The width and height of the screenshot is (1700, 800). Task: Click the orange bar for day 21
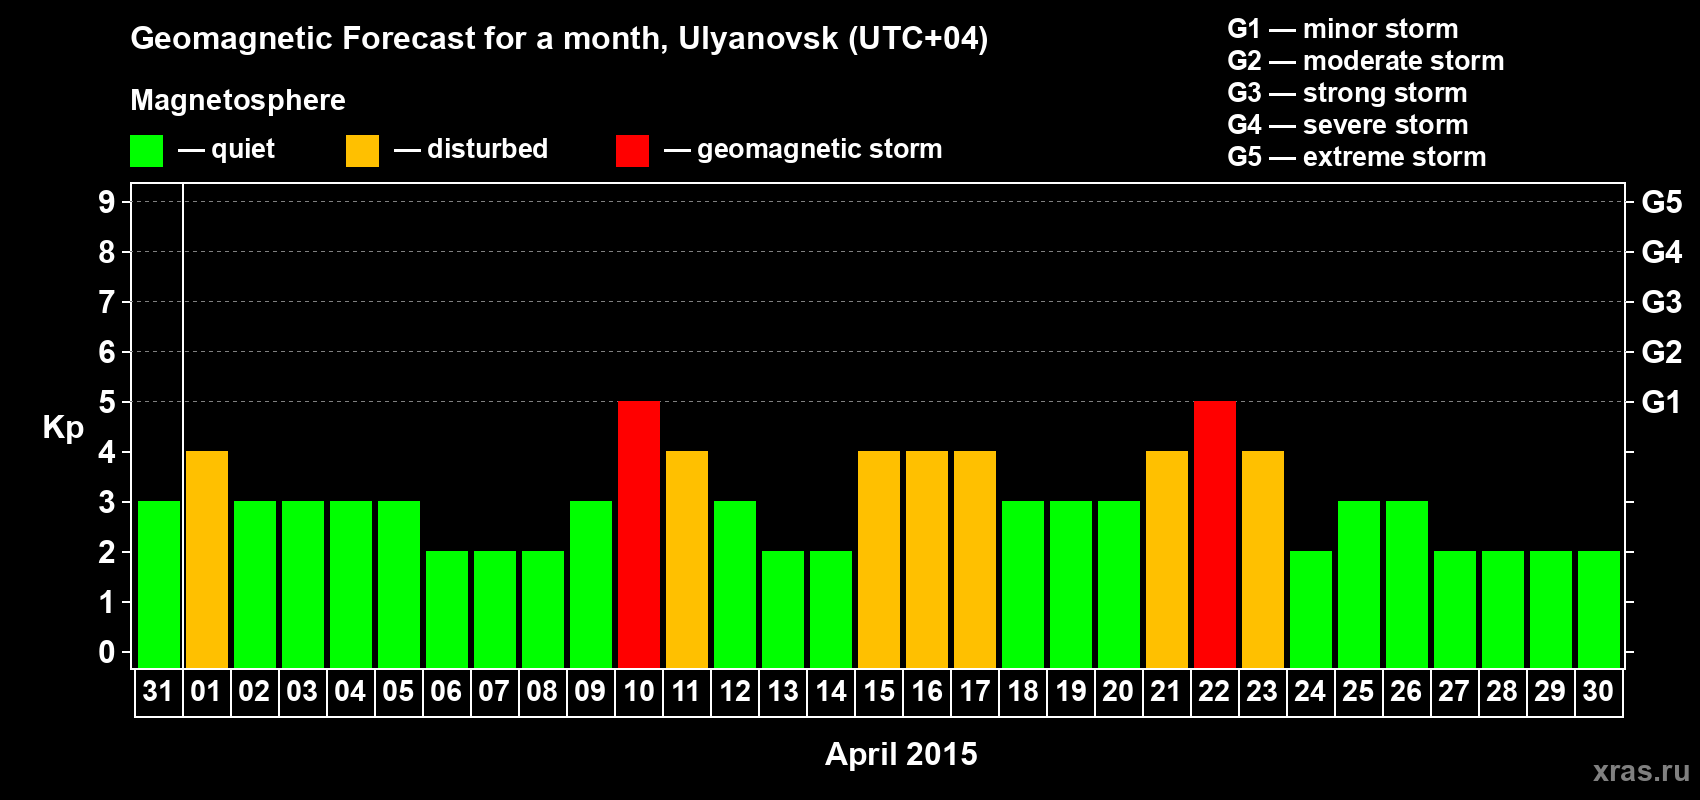(1167, 559)
